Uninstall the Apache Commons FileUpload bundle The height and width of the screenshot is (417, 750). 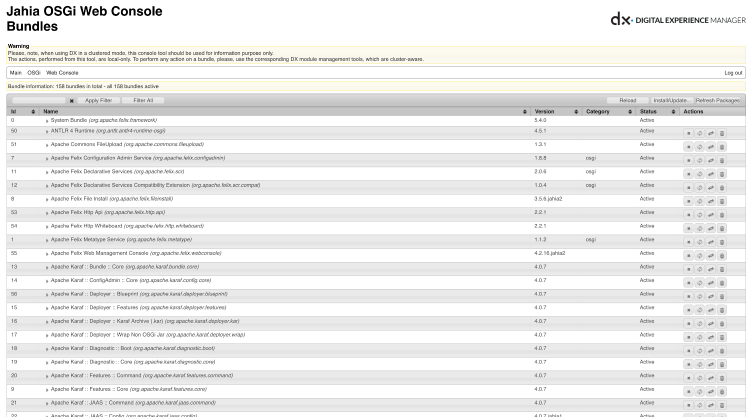click(x=722, y=147)
